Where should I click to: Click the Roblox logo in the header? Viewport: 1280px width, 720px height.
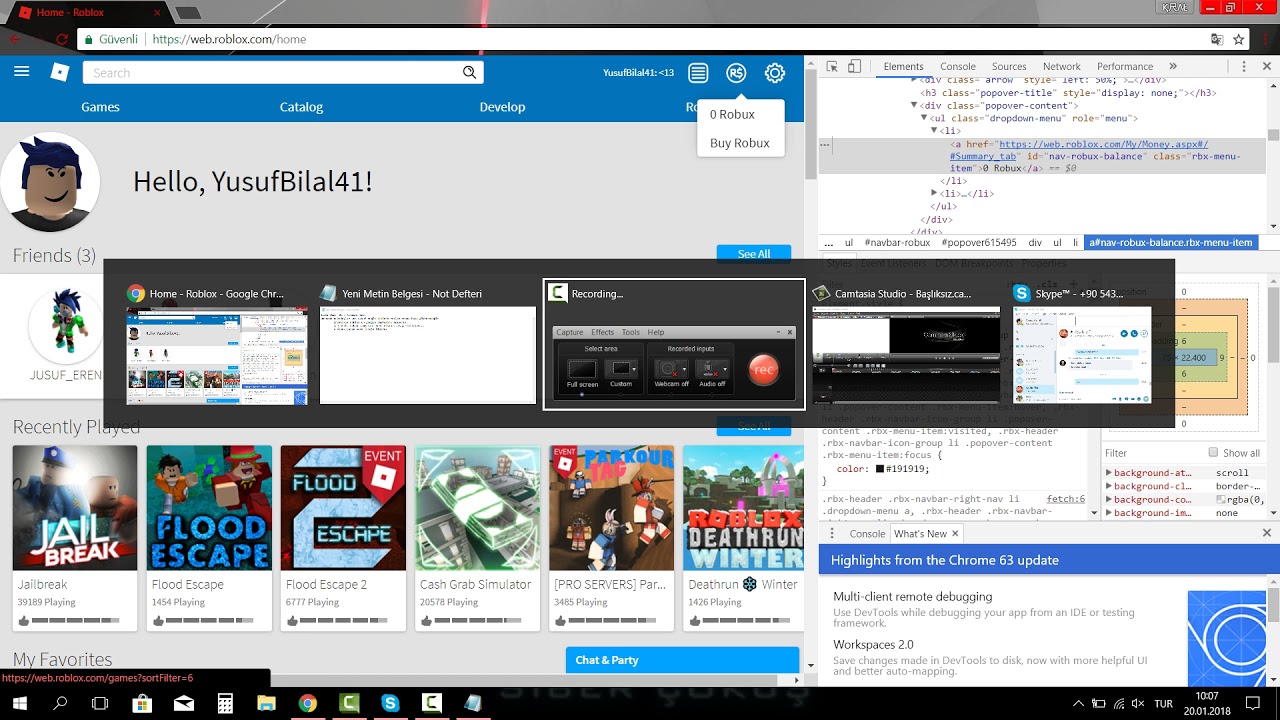60,72
